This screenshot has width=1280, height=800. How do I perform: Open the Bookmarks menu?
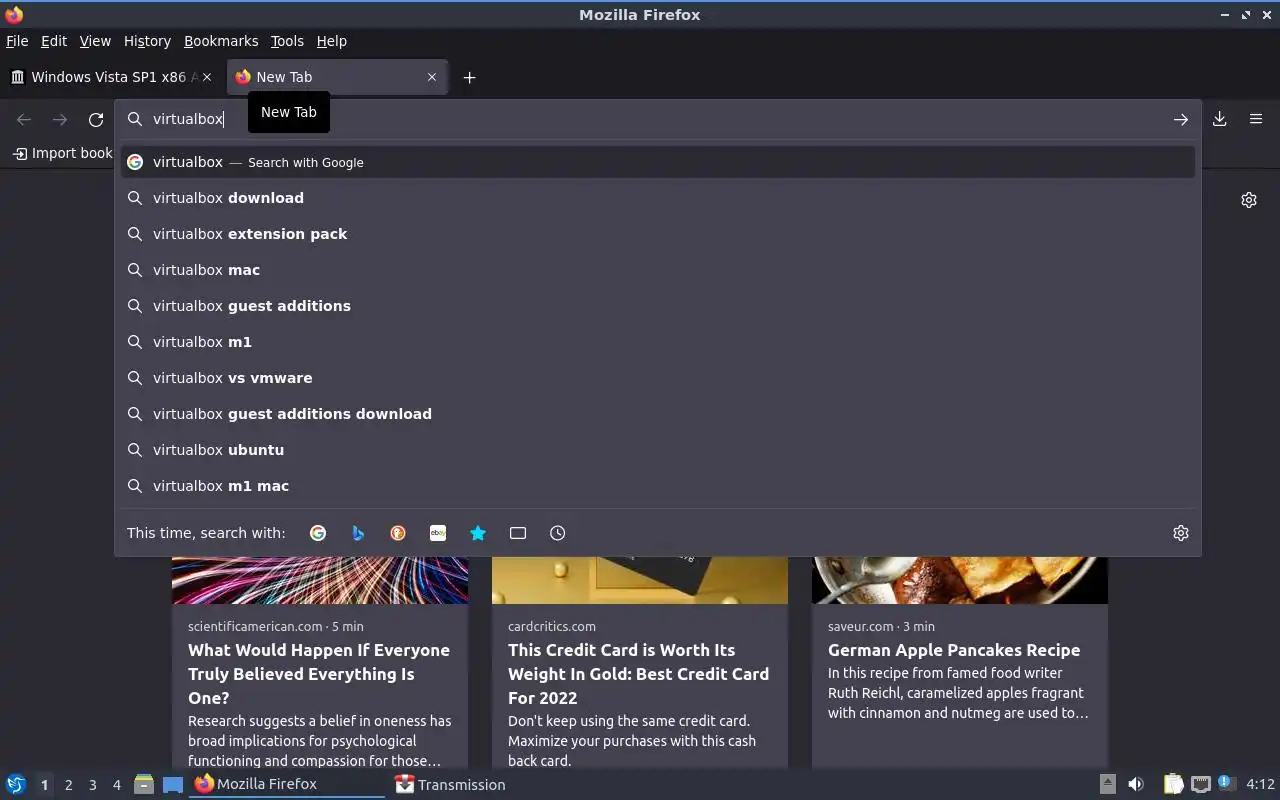click(x=221, y=41)
